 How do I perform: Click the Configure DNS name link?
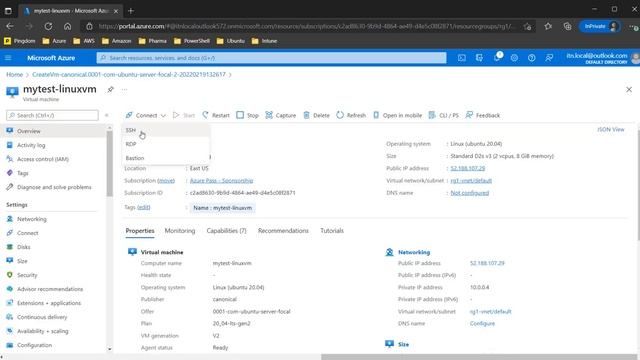pyautogui.click(x=482, y=323)
